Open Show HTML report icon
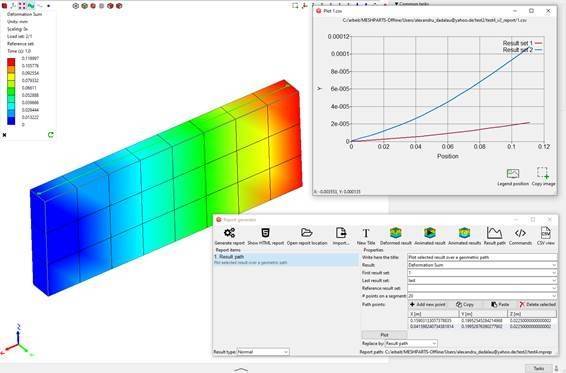 click(265, 233)
